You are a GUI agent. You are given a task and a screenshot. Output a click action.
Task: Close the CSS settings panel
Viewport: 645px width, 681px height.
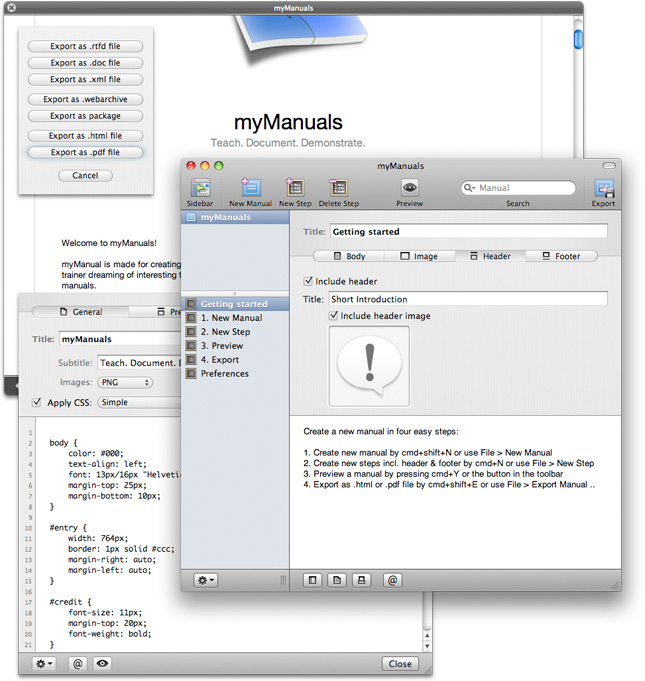click(x=400, y=663)
